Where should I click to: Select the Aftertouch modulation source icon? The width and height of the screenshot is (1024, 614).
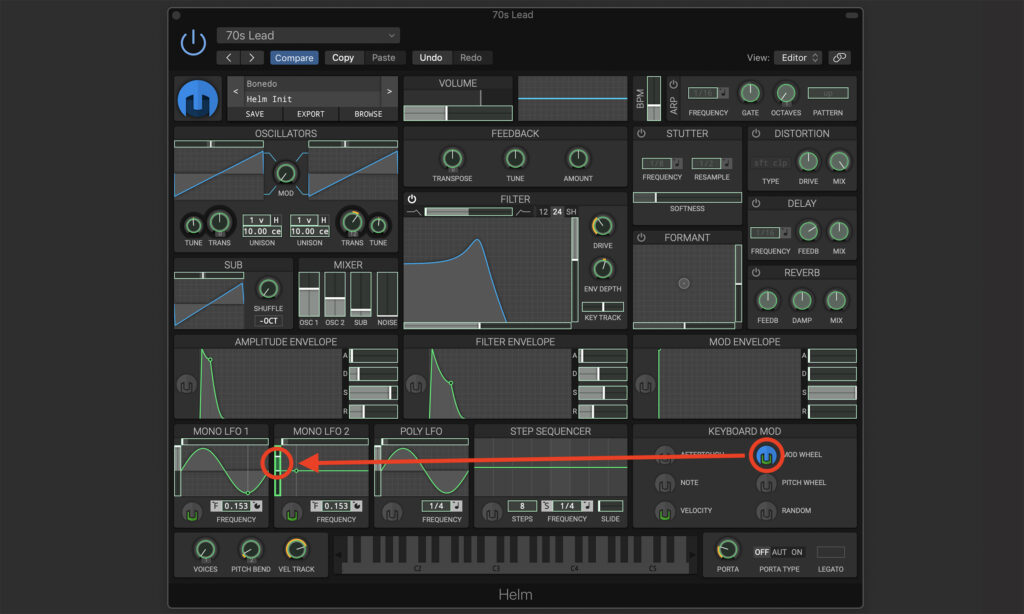665,455
